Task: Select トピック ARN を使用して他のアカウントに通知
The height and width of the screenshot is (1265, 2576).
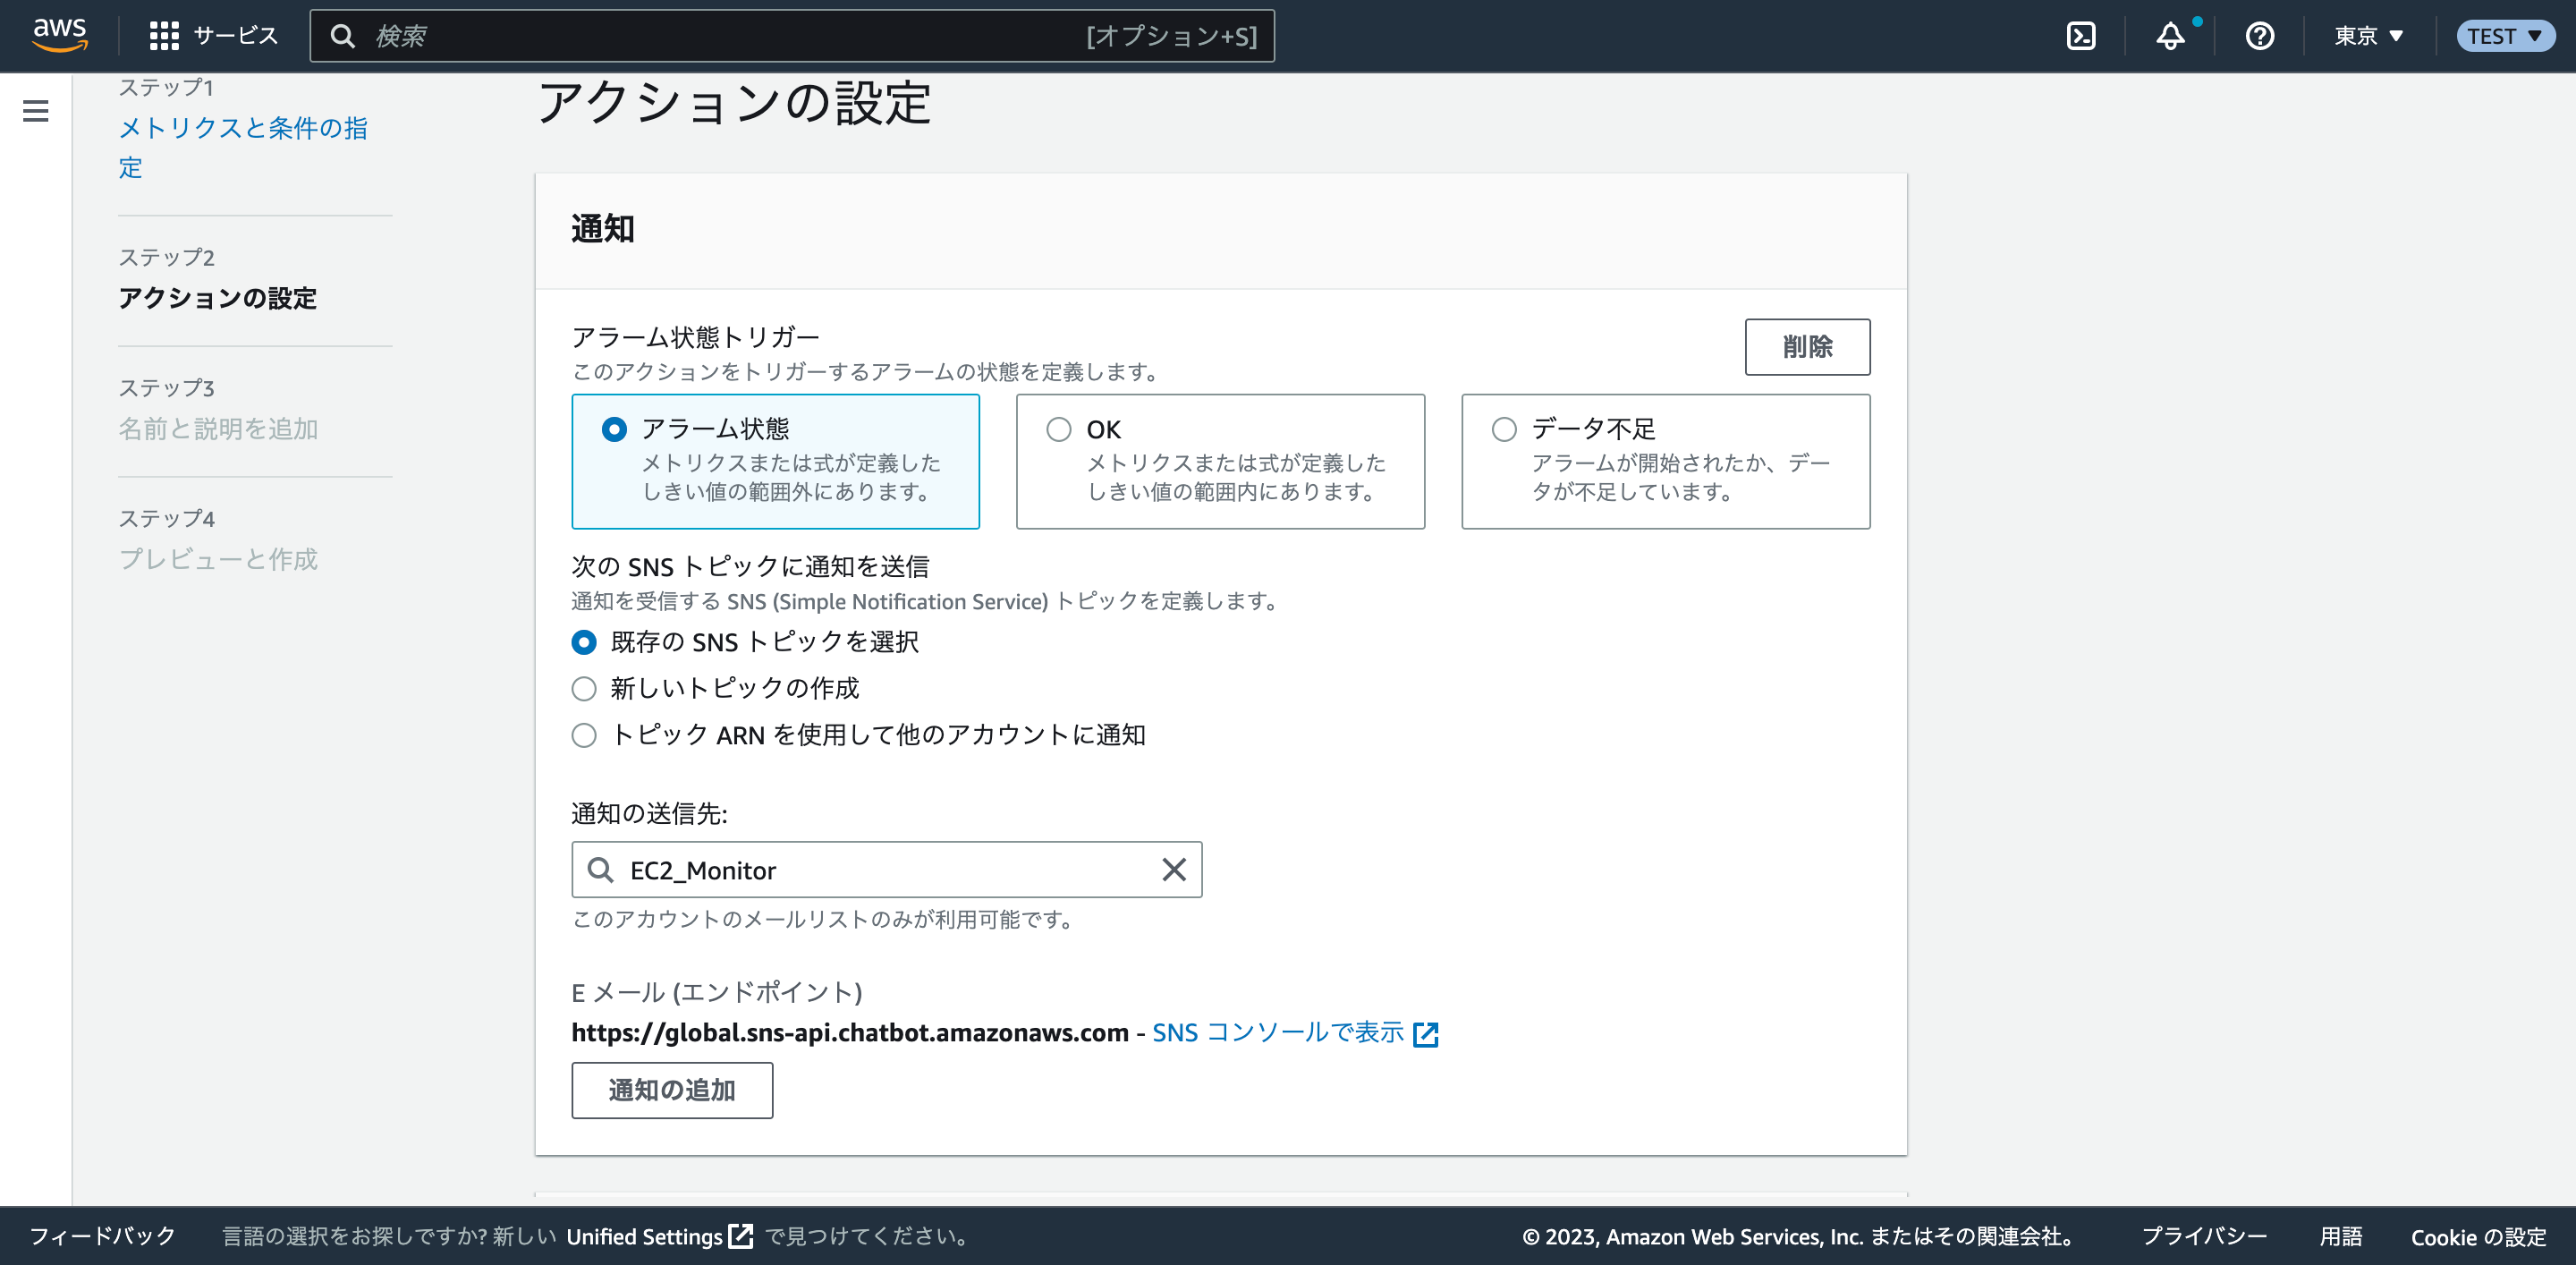Action: coord(584,735)
